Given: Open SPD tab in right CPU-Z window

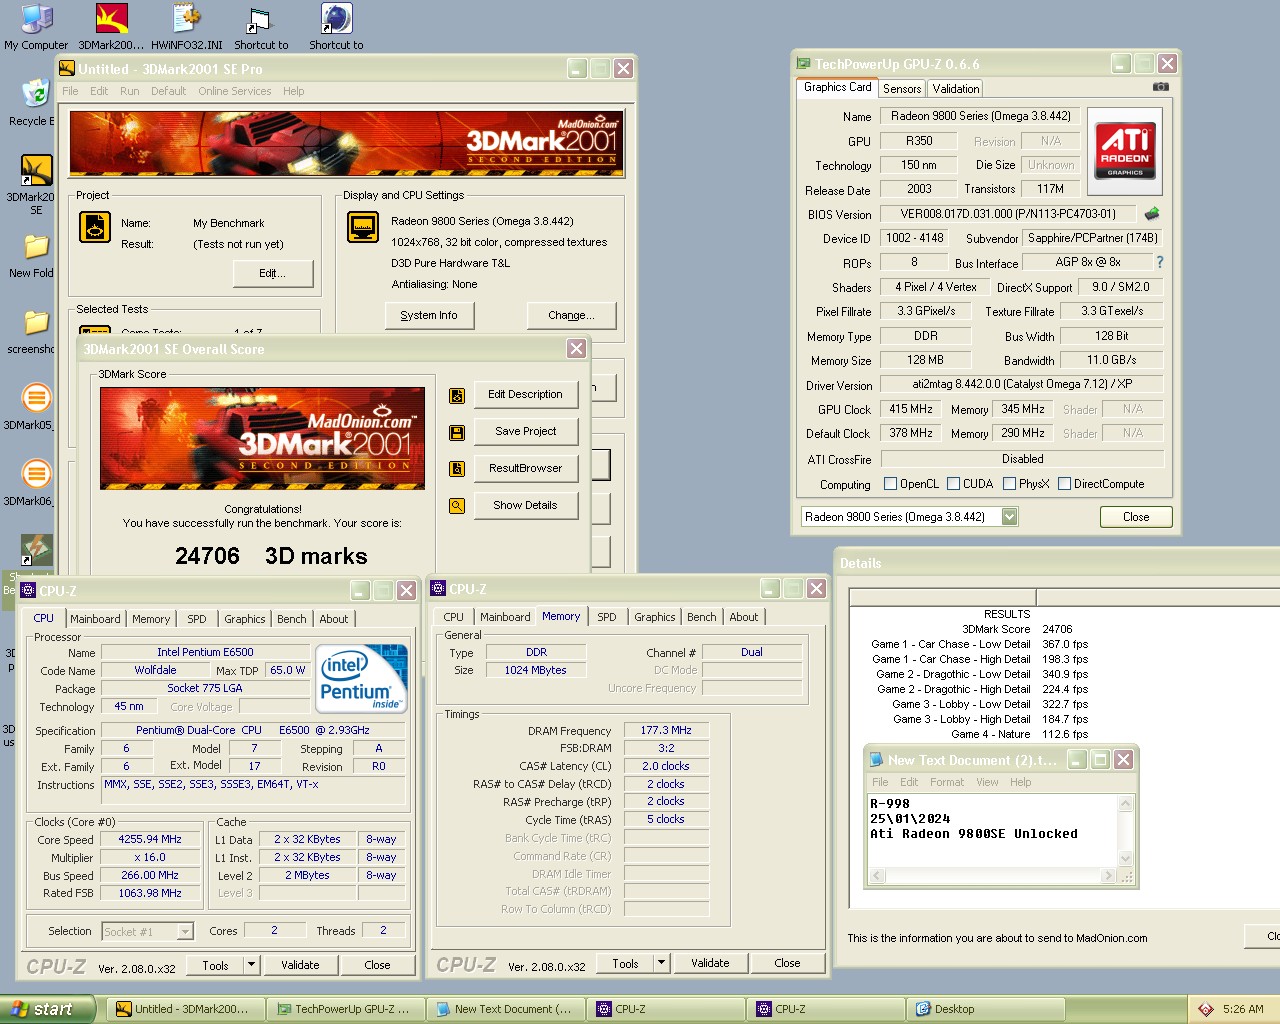Looking at the screenshot, I should (607, 617).
